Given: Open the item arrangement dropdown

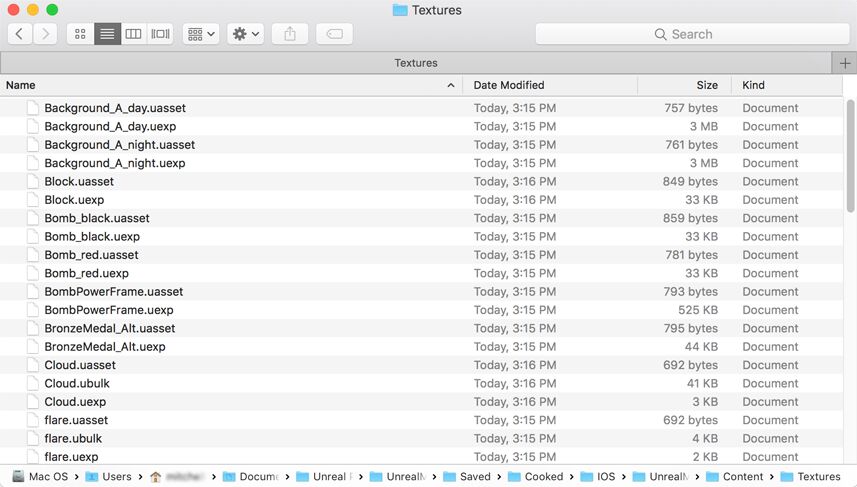Looking at the screenshot, I should point(201,34).
